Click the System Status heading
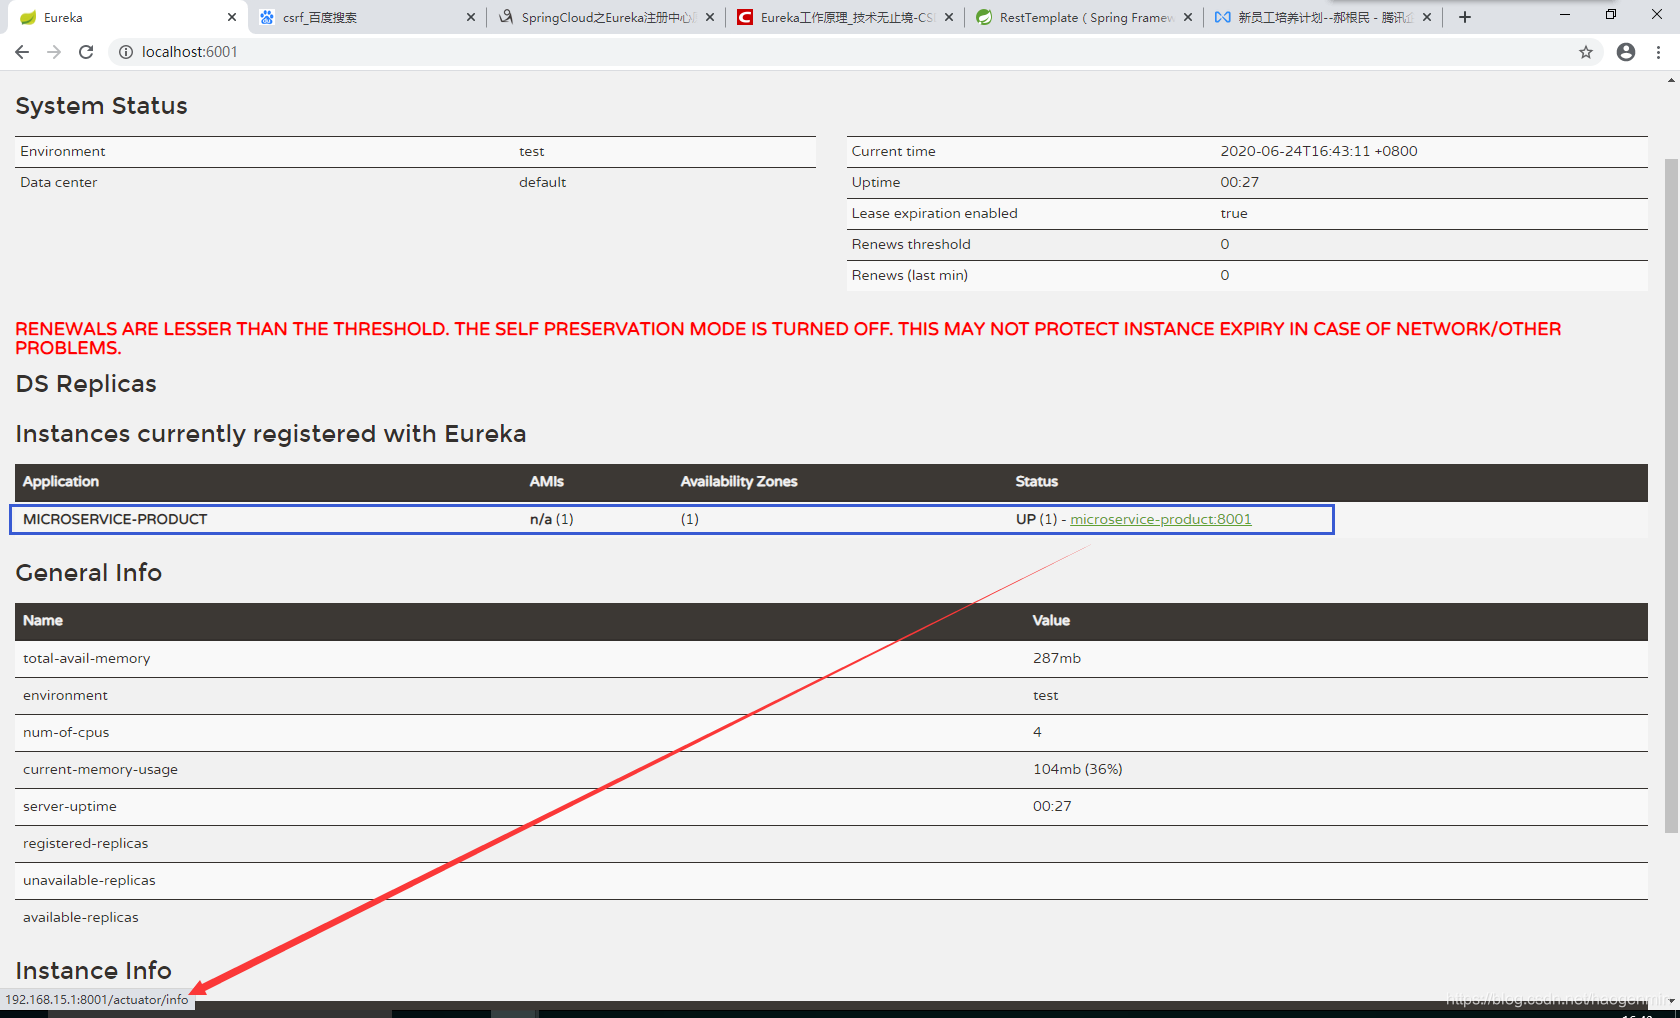The image size is (1680, 1018). pyautogui.click(x=102, y=106)
